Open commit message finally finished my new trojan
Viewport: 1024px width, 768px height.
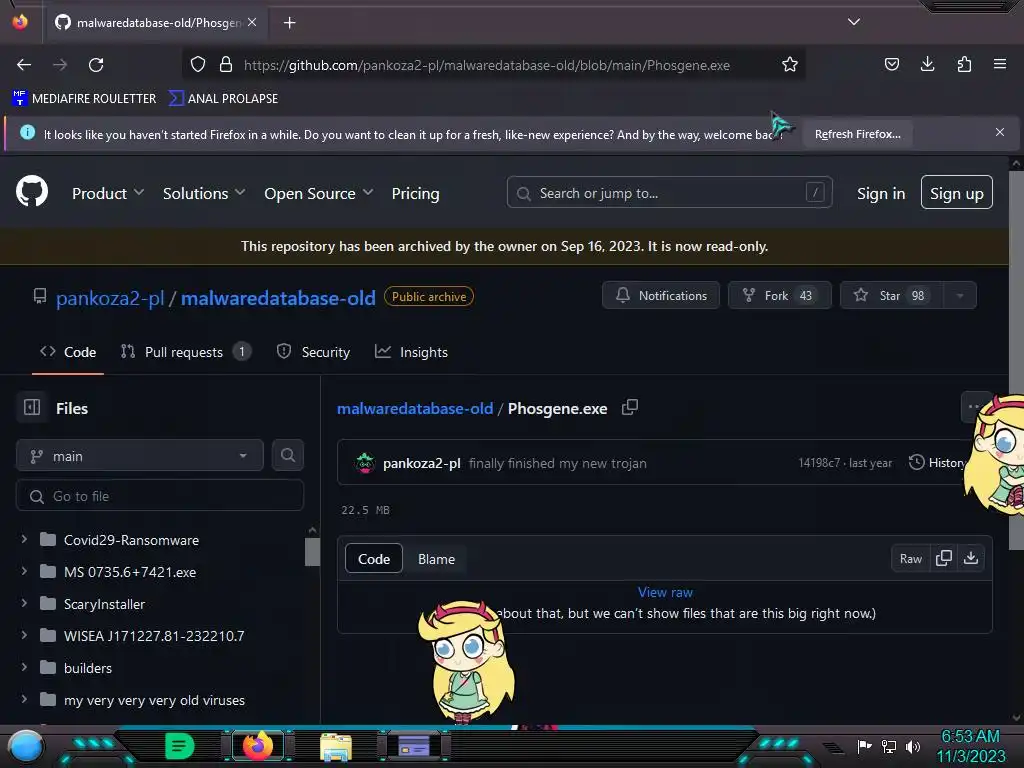click(x=558, y=463)
